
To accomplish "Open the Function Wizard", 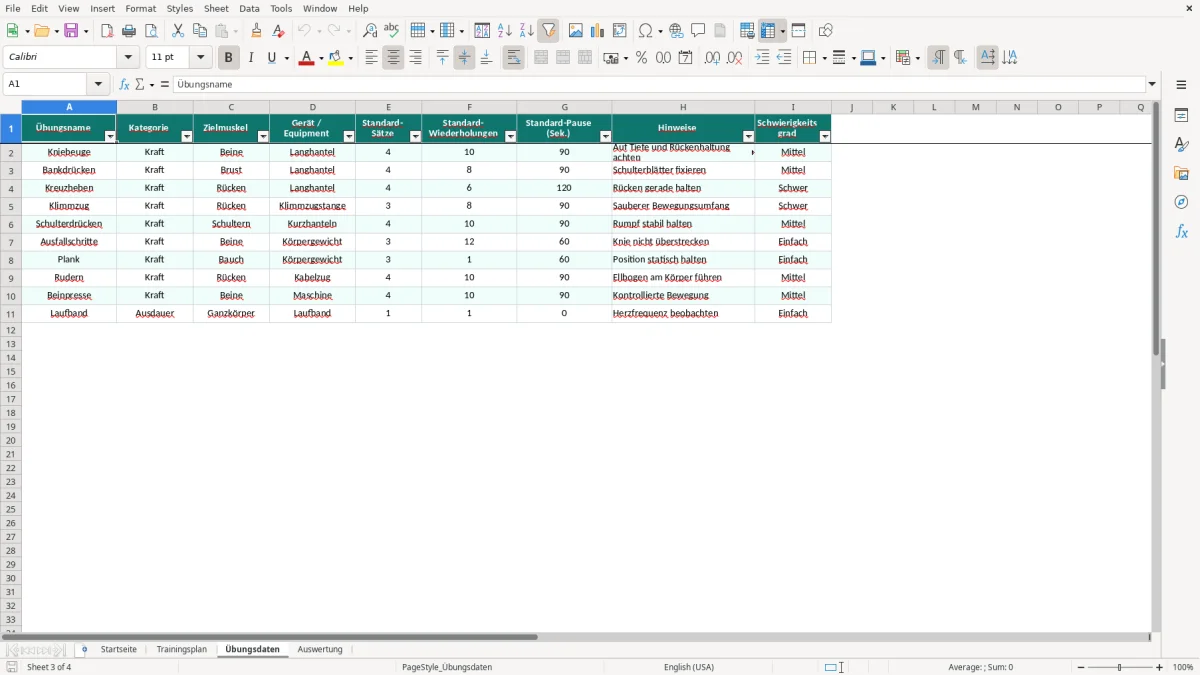I will pyautogui.click(x=124, y=84).
